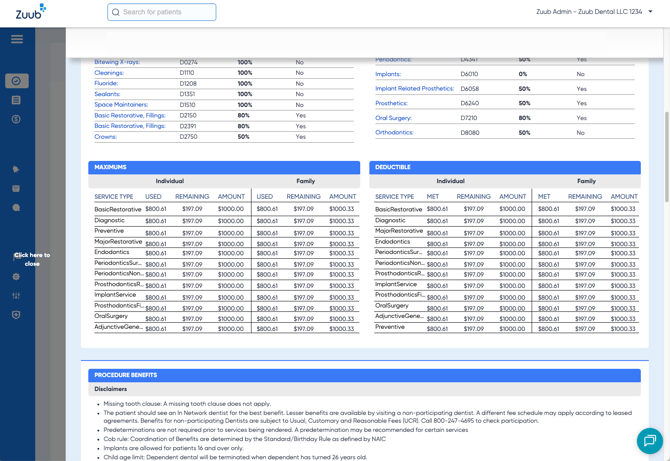The height and width of the screenshot is (461, 670).
Task: Click the shield icon in sidebar
Action: pos(16,315)
